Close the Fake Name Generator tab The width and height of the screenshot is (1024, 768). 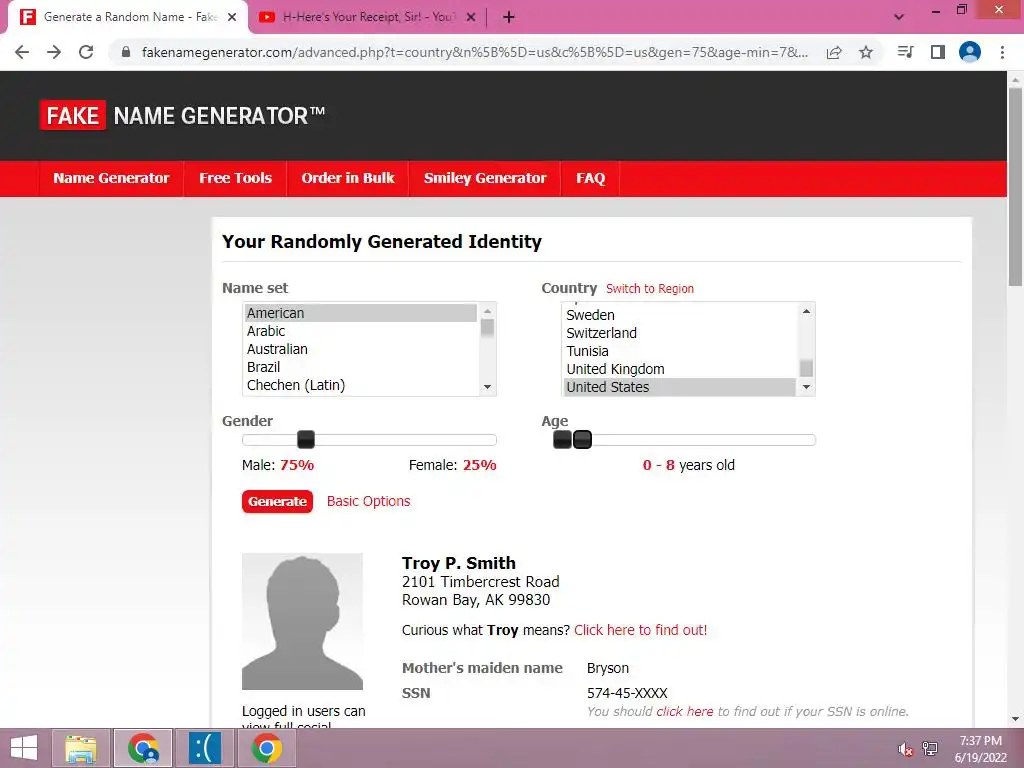pyautogui.click(x=232, y=17)
